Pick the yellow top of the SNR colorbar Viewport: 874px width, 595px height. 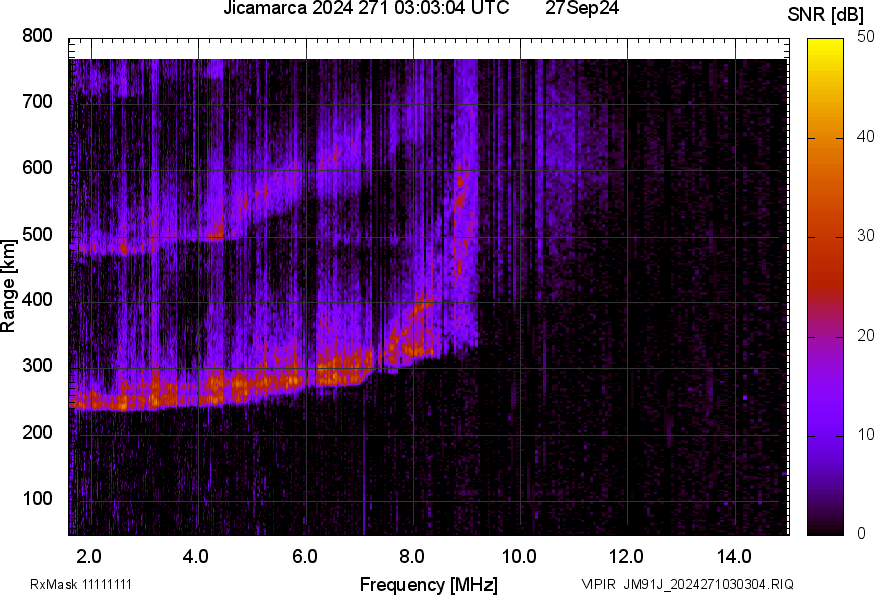pos(825,45)
